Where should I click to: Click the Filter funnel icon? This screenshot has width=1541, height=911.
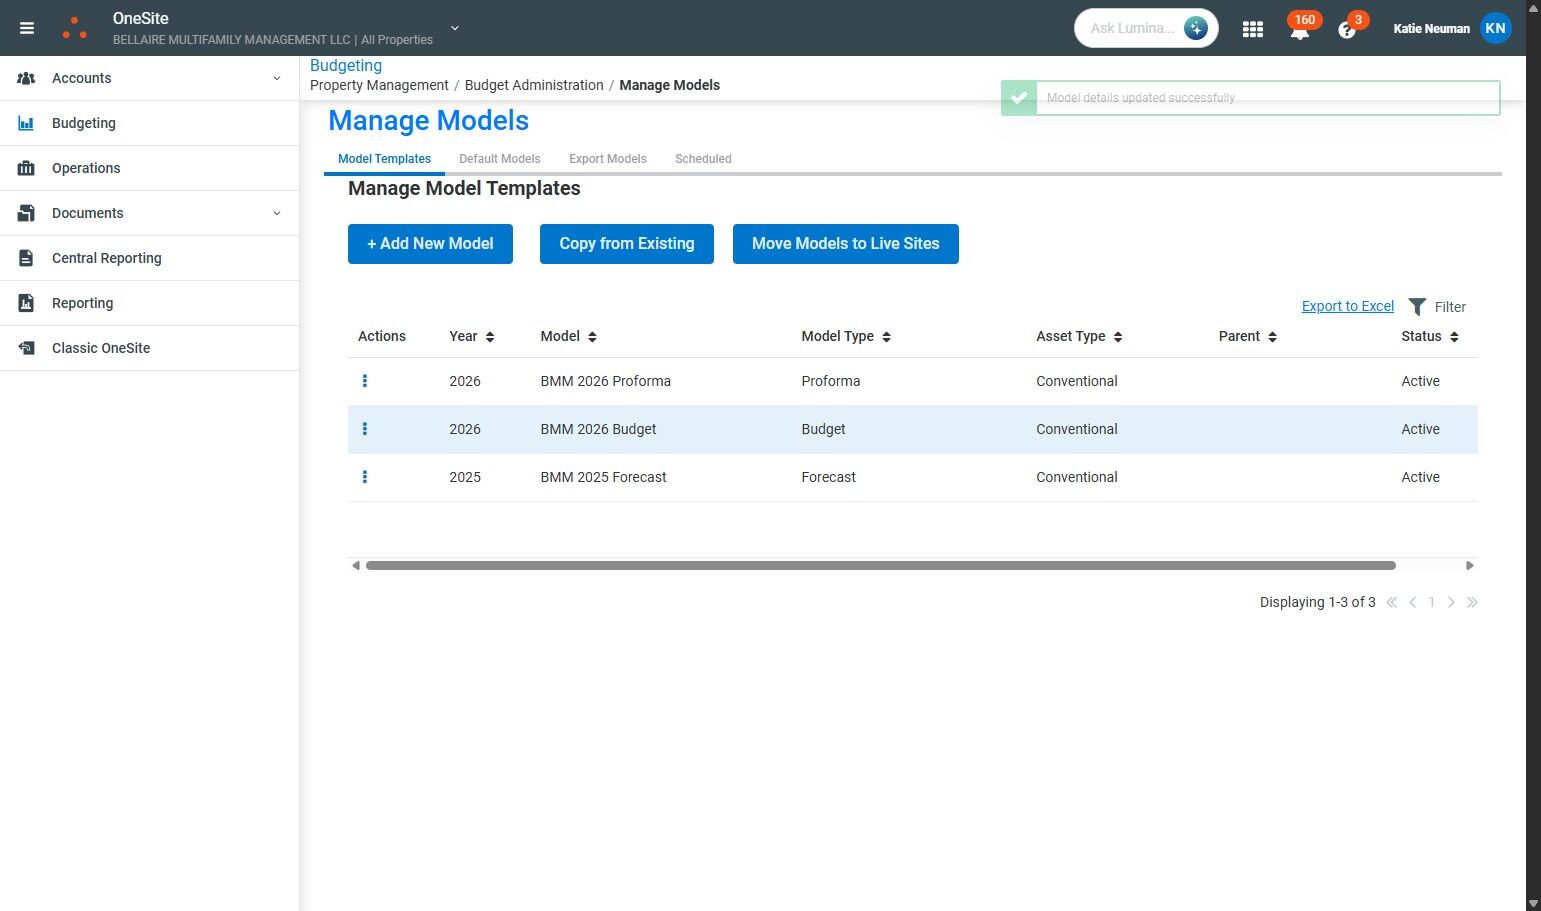coord(1417,307)
